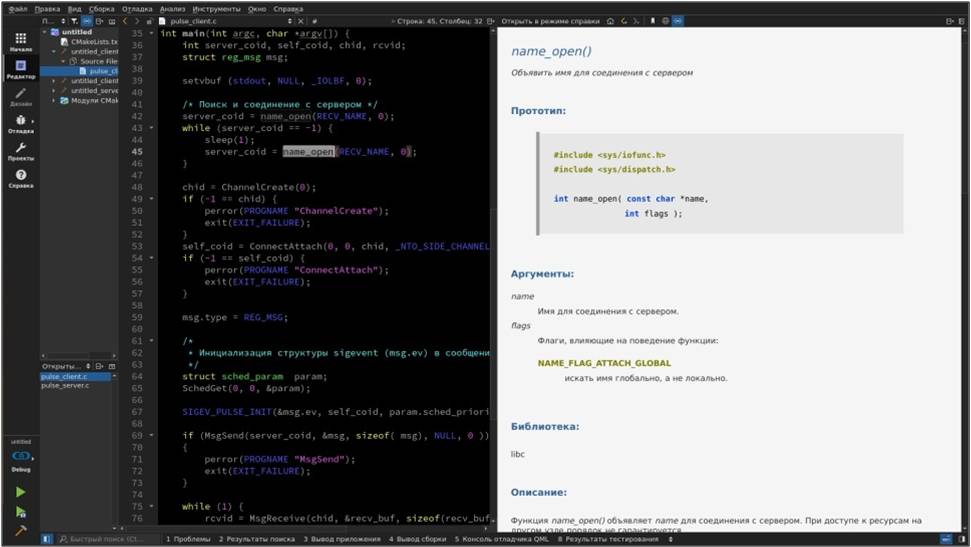Show the 8 Результаты тестирования pane
971x547 pixels.
tap(608, 539)
